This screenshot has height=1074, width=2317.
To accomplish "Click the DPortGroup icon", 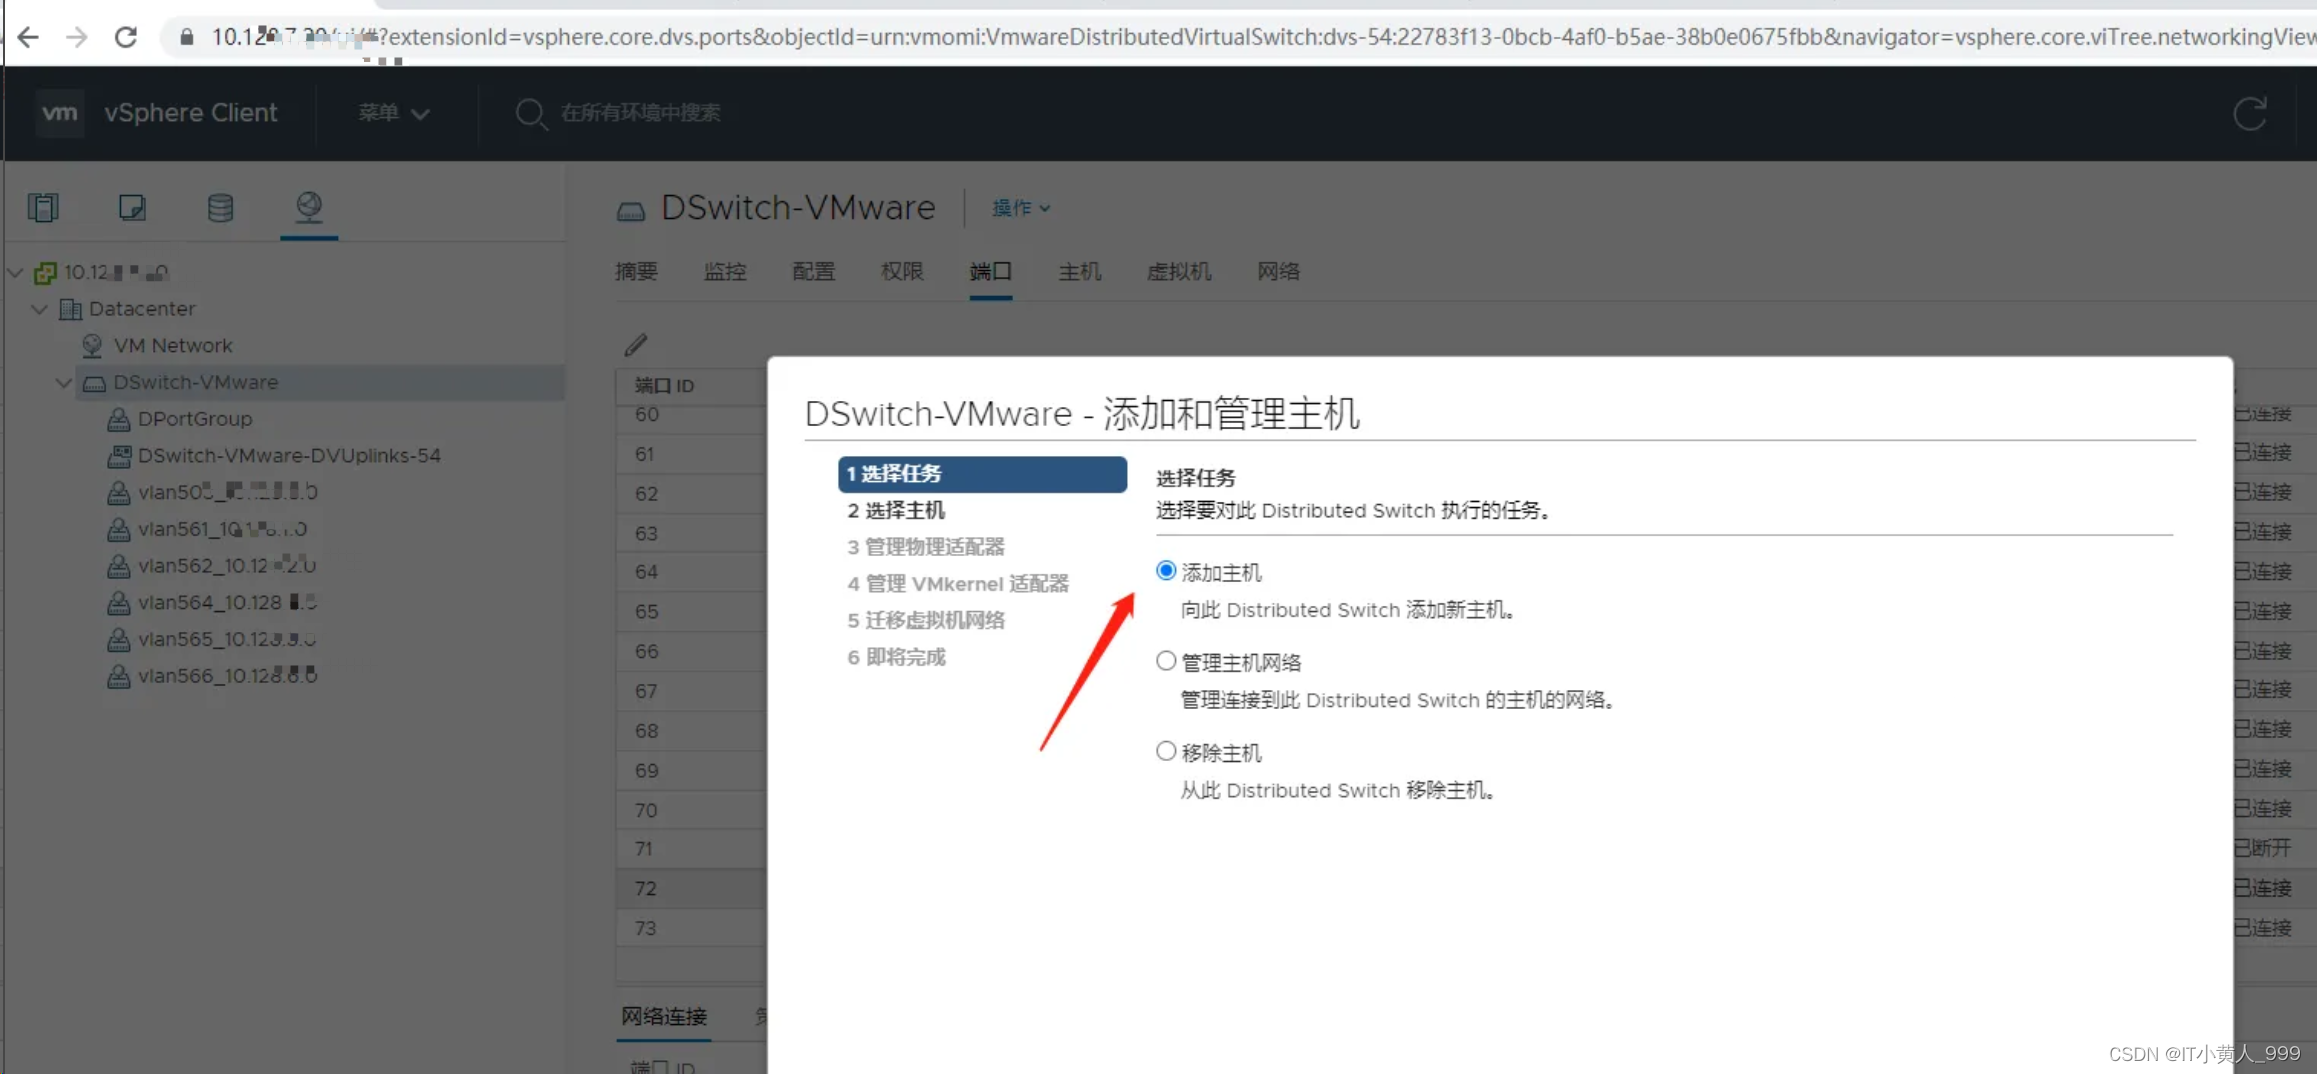I will tap(119, 419).
